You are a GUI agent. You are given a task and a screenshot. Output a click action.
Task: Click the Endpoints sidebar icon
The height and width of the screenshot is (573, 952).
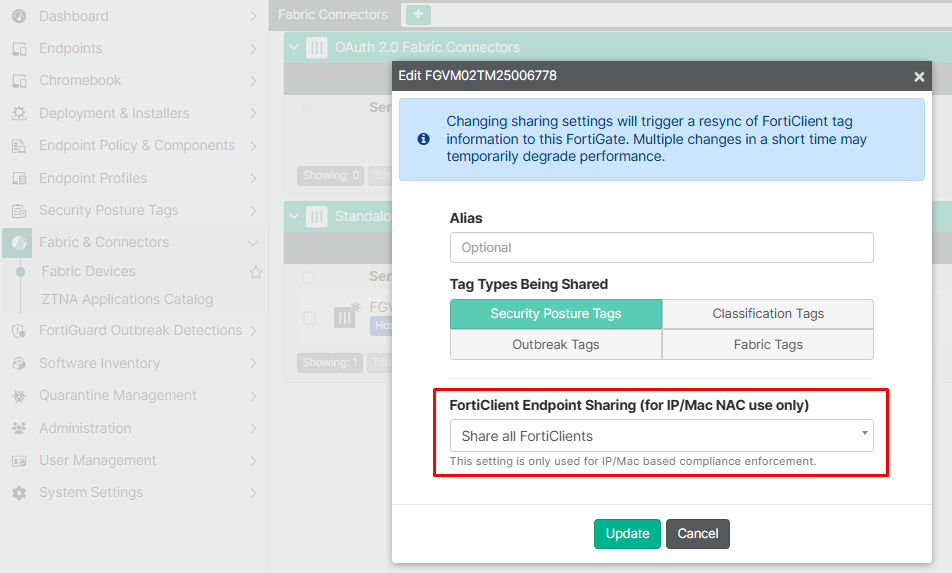[x=19, y=49]
